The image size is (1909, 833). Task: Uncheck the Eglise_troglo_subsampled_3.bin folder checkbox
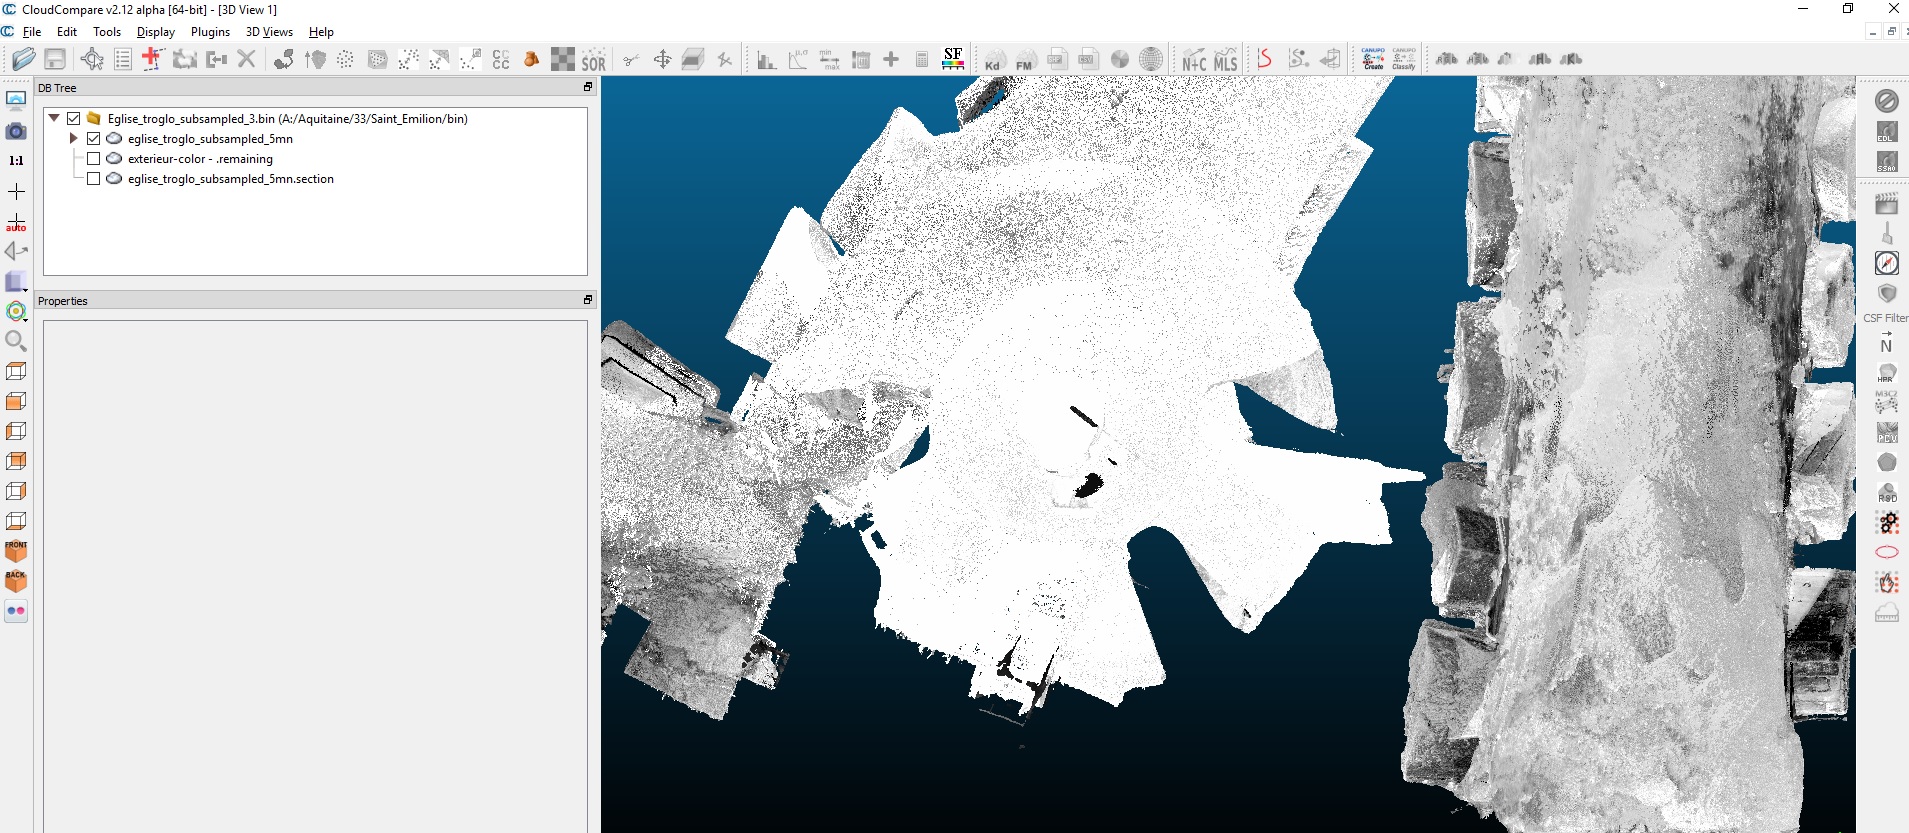coord(73,118)
